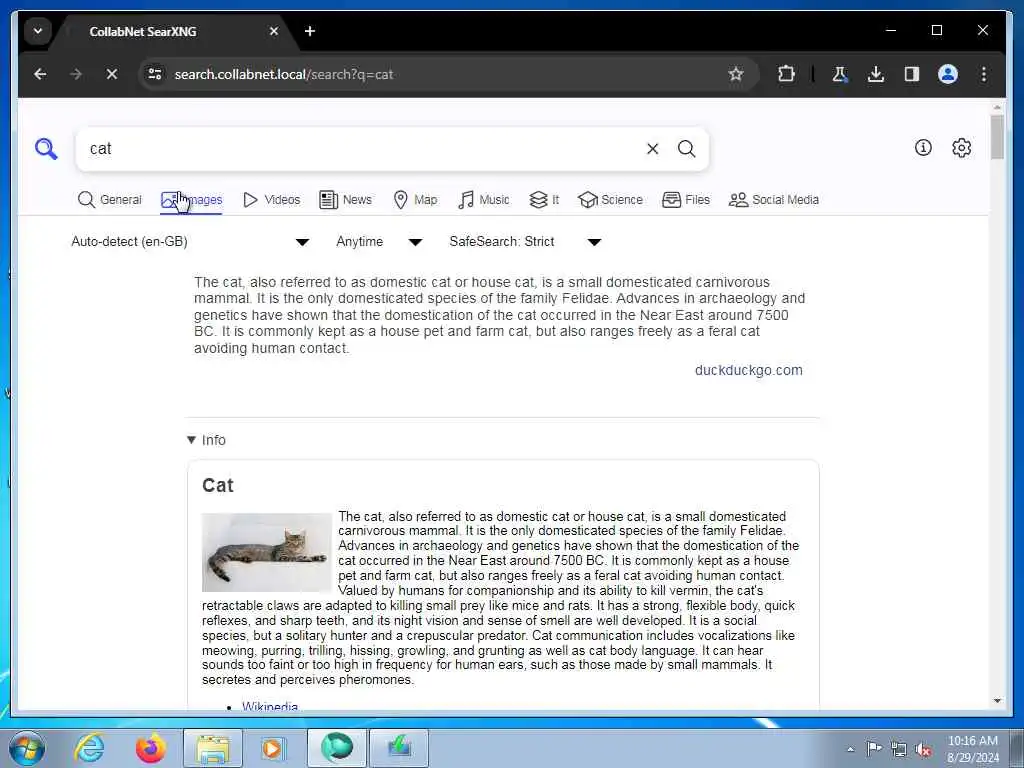Open the Downloads tray icon

(876, 74)
